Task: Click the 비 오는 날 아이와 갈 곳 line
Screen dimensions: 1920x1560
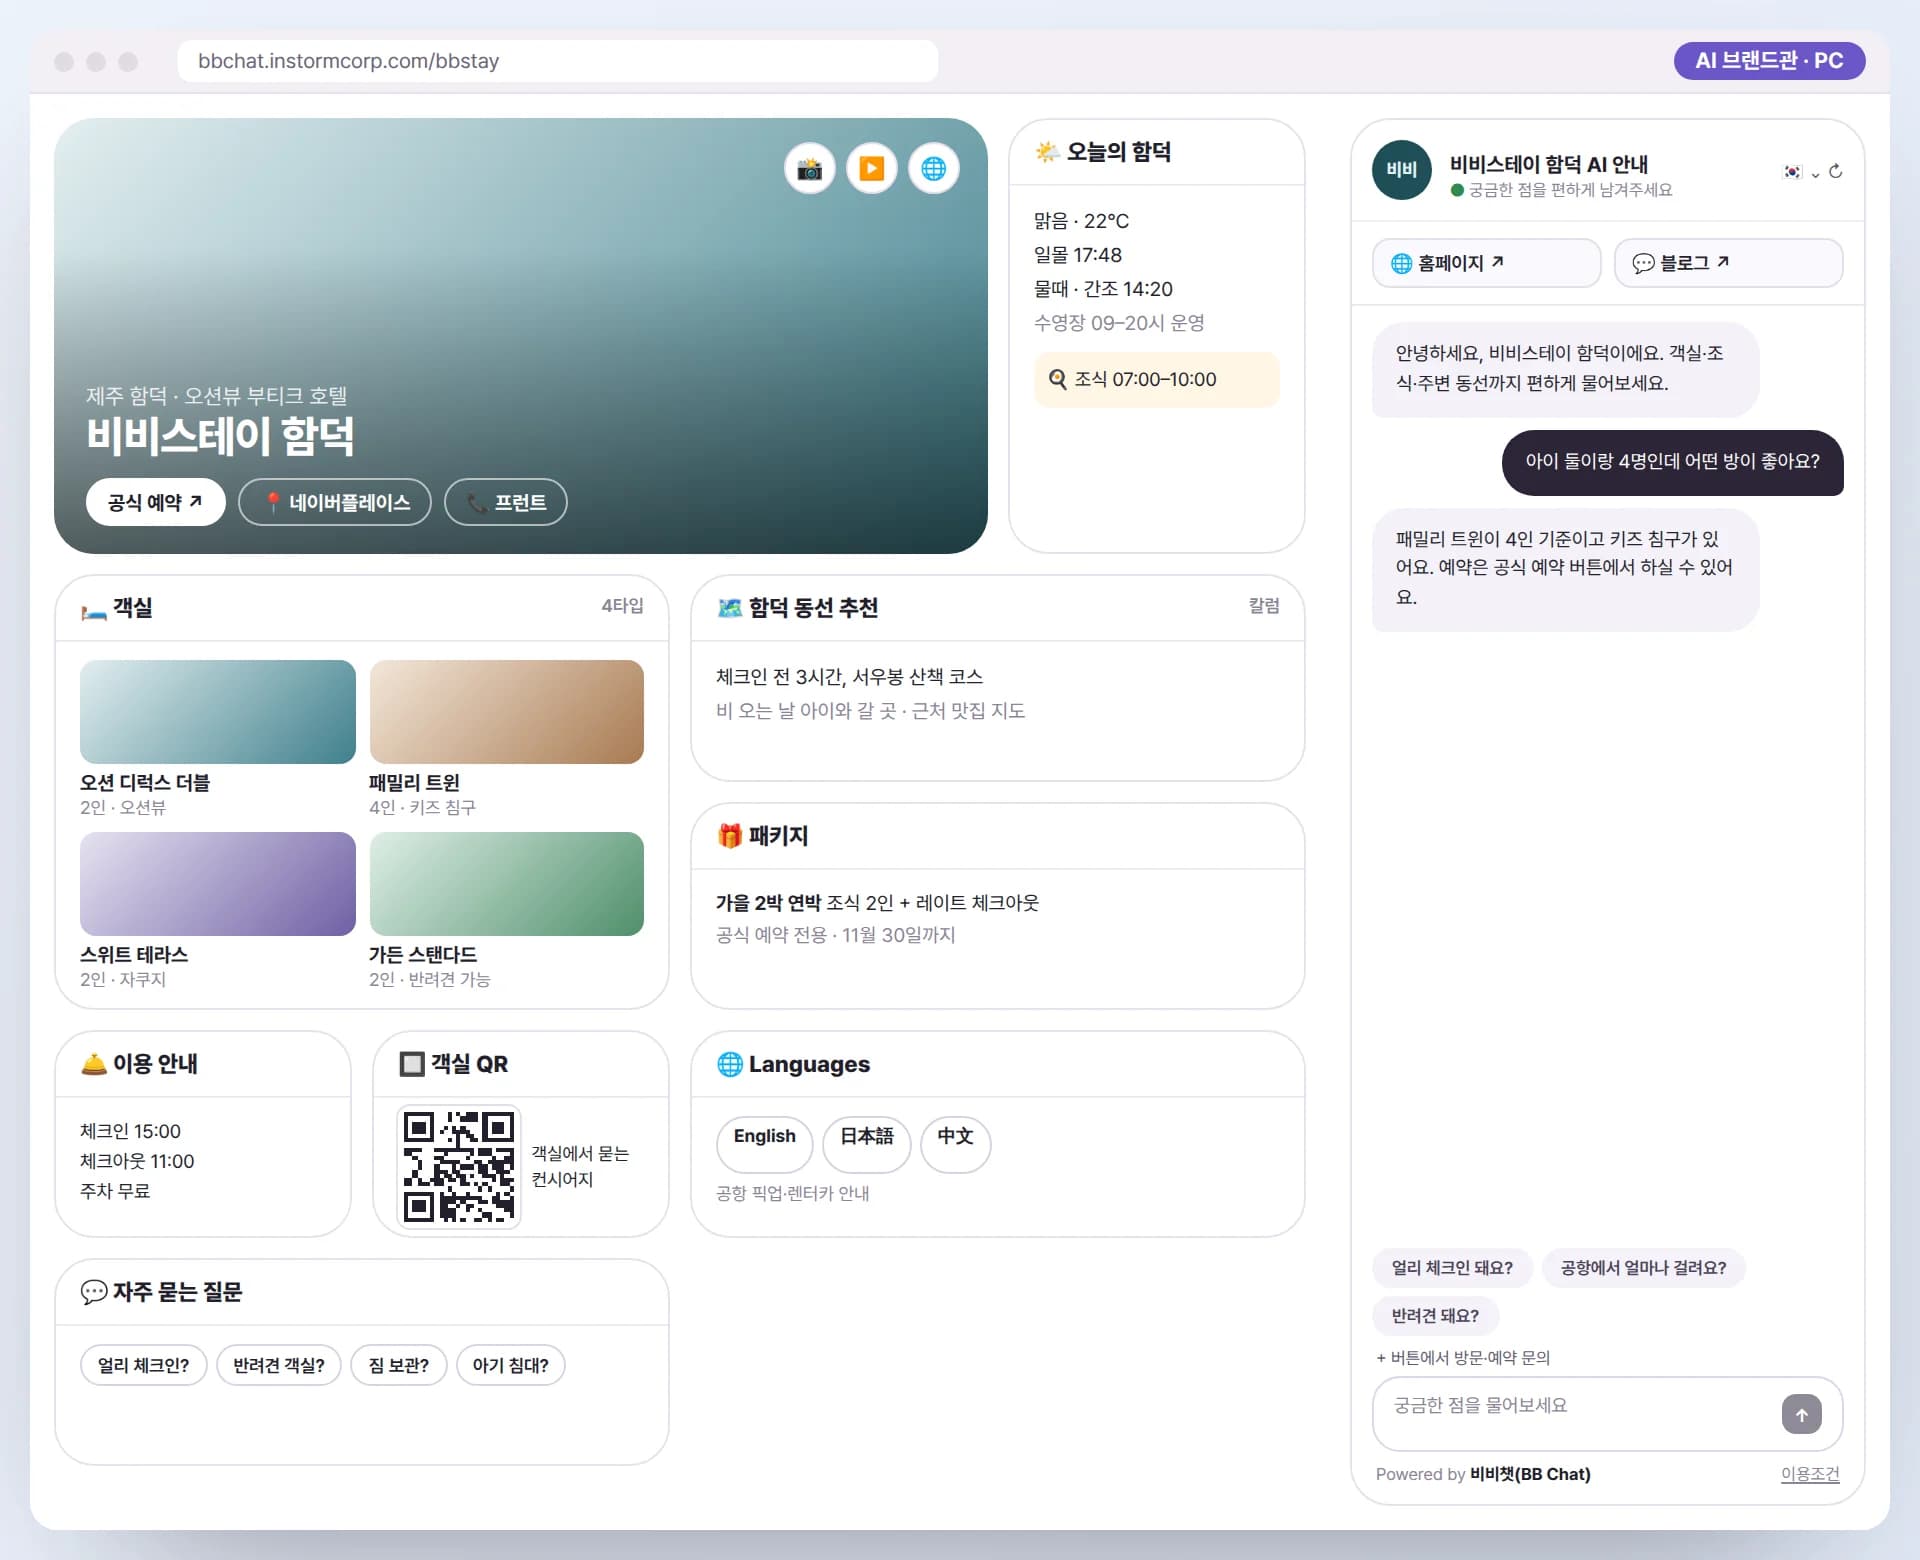Action: (807, 711)
